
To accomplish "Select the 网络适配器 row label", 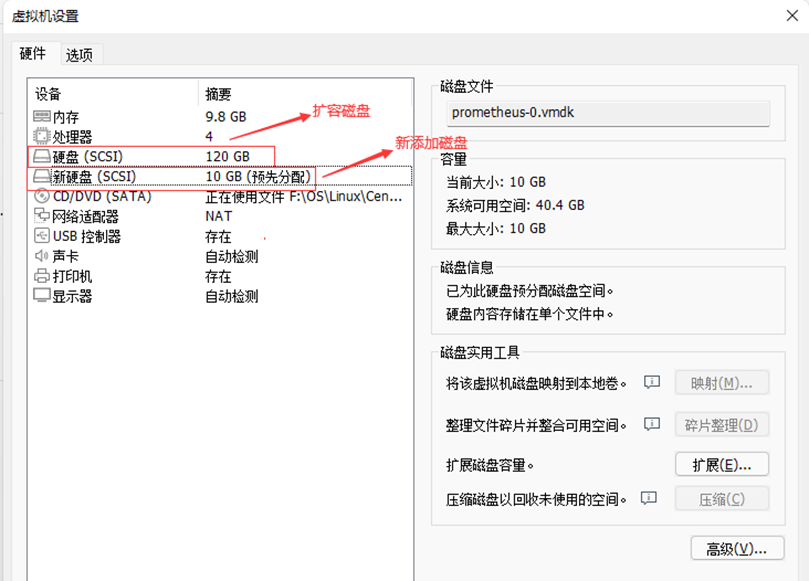I will pyautogui.click(x=85, y=216).
